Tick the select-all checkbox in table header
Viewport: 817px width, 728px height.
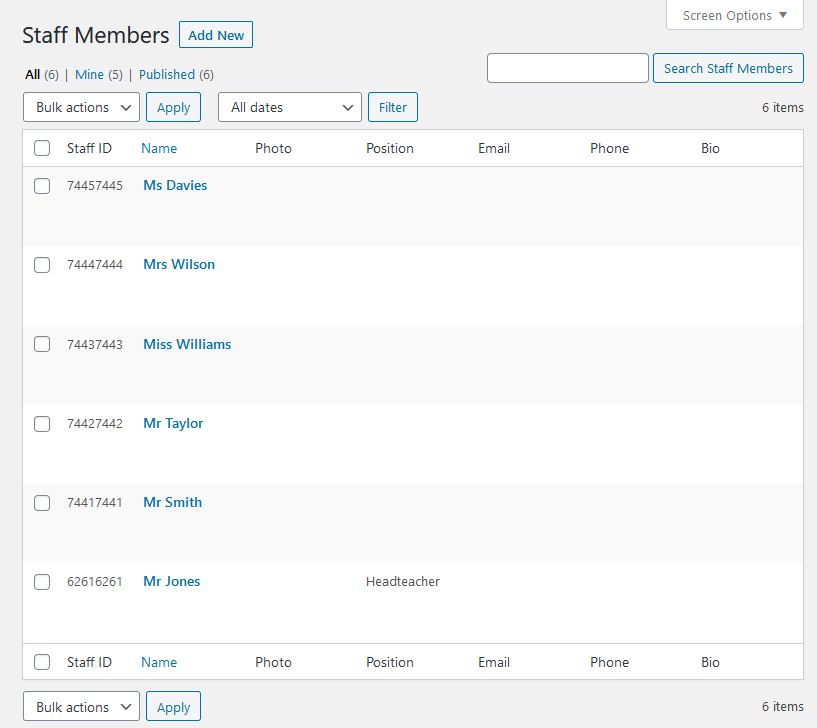(42, 148)
